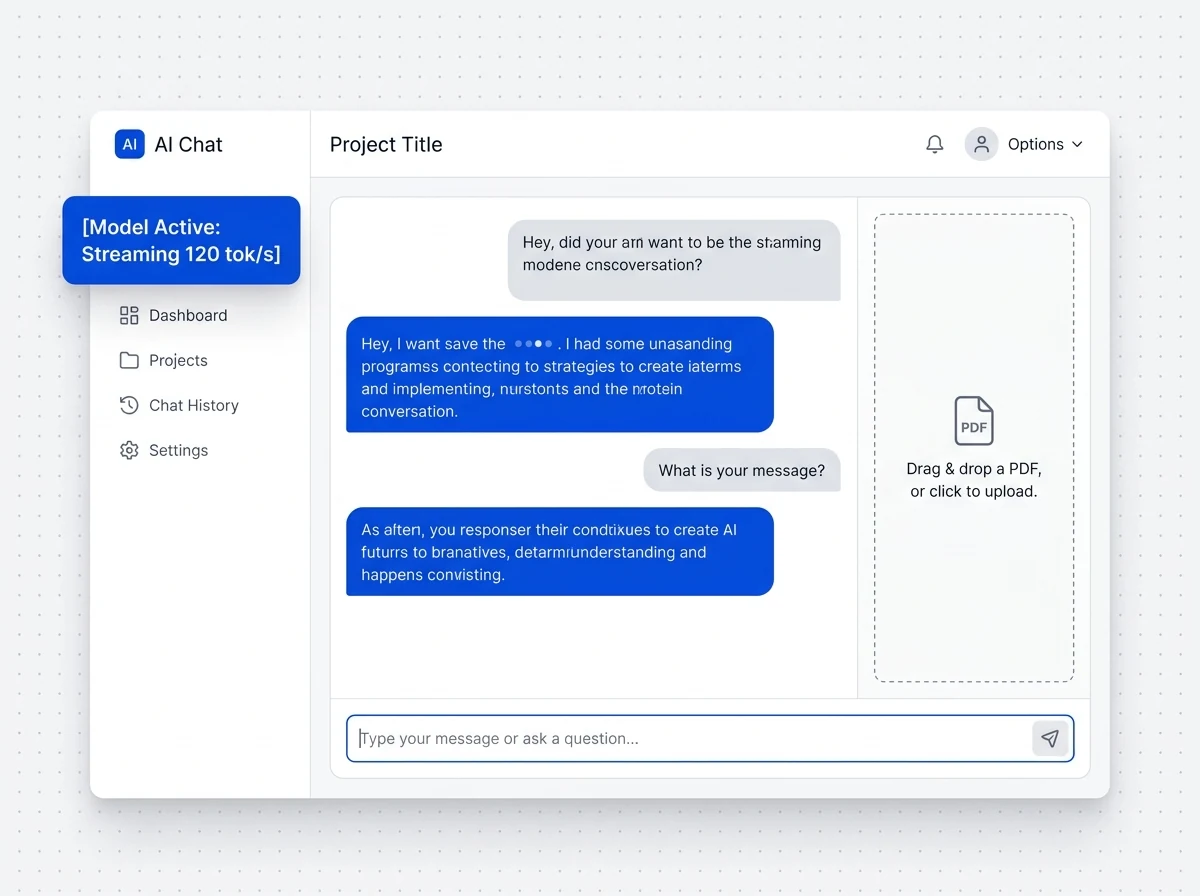Image resolution: width=1200 pixels, height=896 pixels.
Task: Click the Model Active streaming status banner
Action: click(x=181, y=240)
